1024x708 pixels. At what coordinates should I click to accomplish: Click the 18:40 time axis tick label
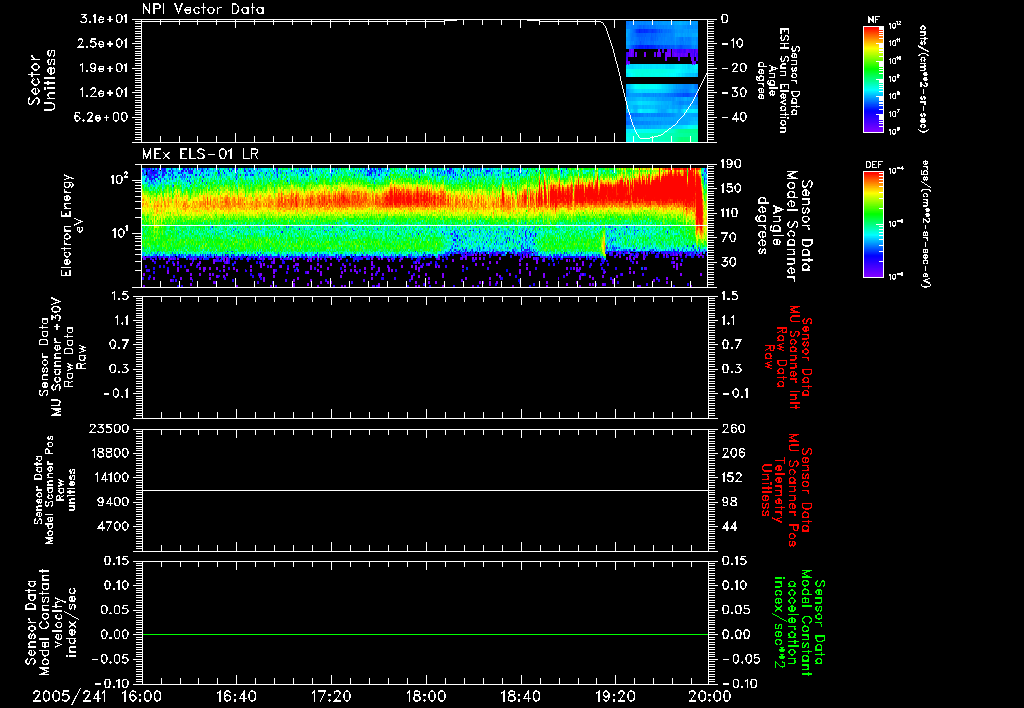pos(520,695)
